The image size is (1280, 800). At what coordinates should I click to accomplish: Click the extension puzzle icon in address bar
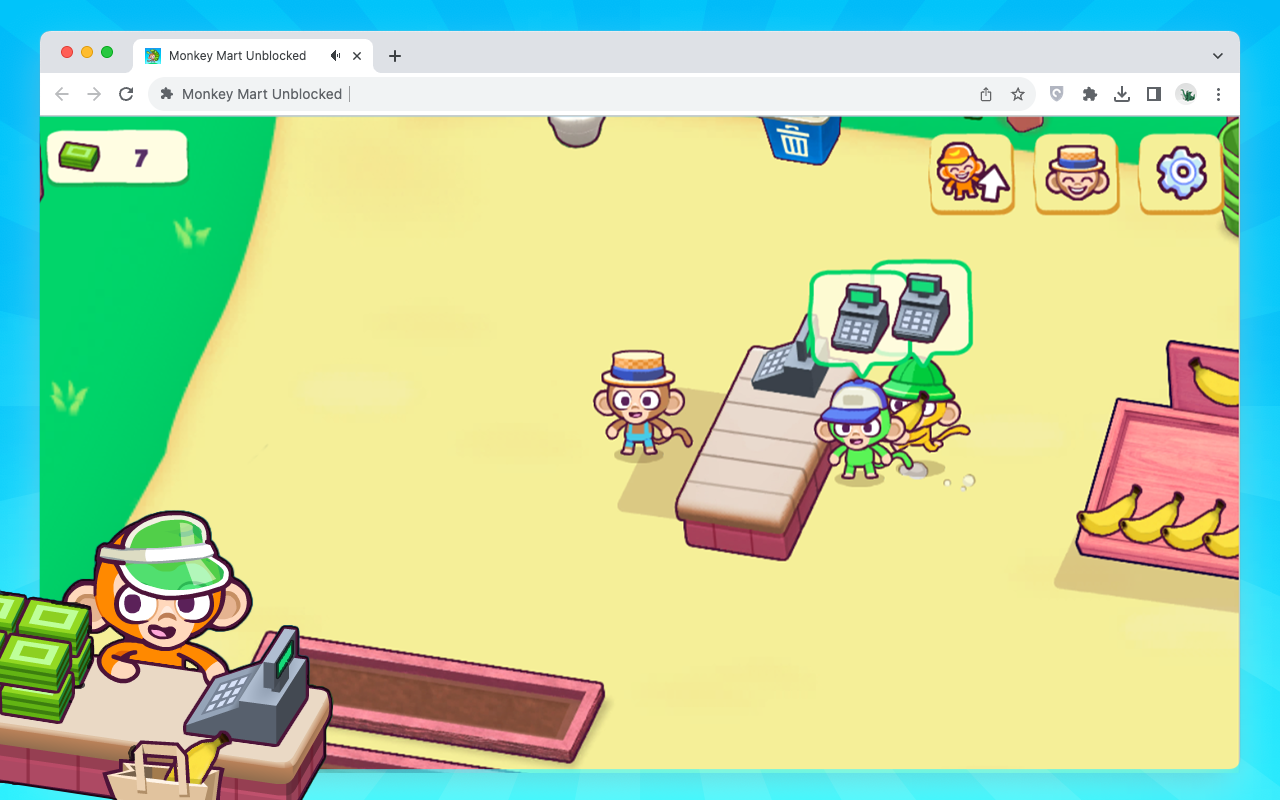click(167, 94)
